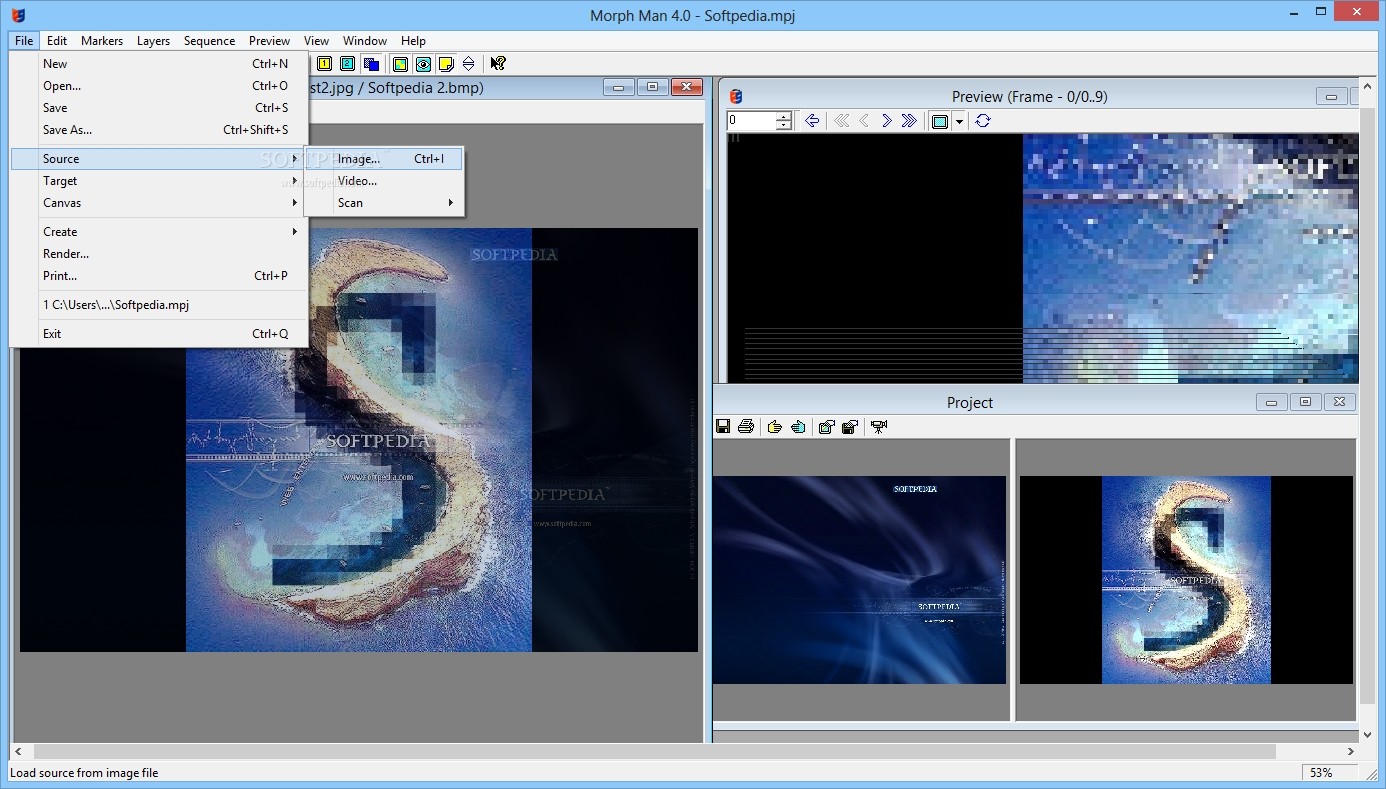Open the Help menu
Viewport: 1386px width, 789px height.
click(413, 41)
